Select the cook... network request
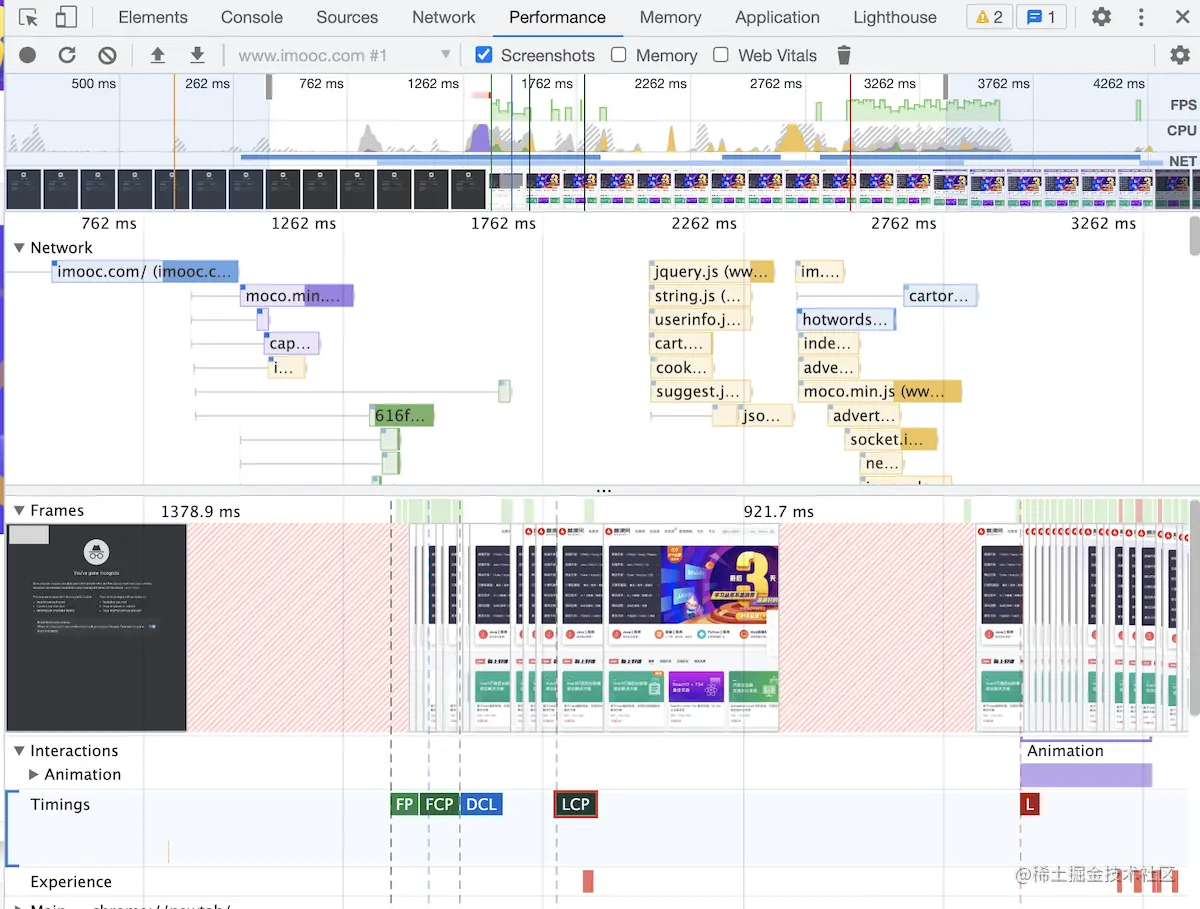 click(x=680, y=367)
